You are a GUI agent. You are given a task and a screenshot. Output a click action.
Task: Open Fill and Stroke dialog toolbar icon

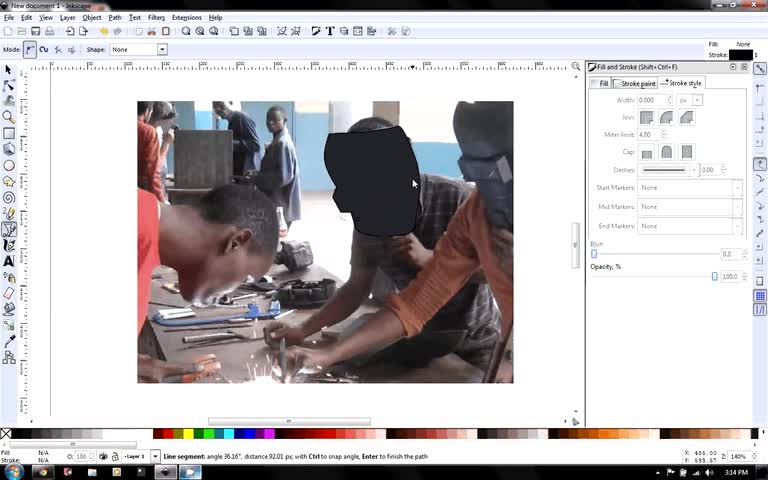coord(316,31)
